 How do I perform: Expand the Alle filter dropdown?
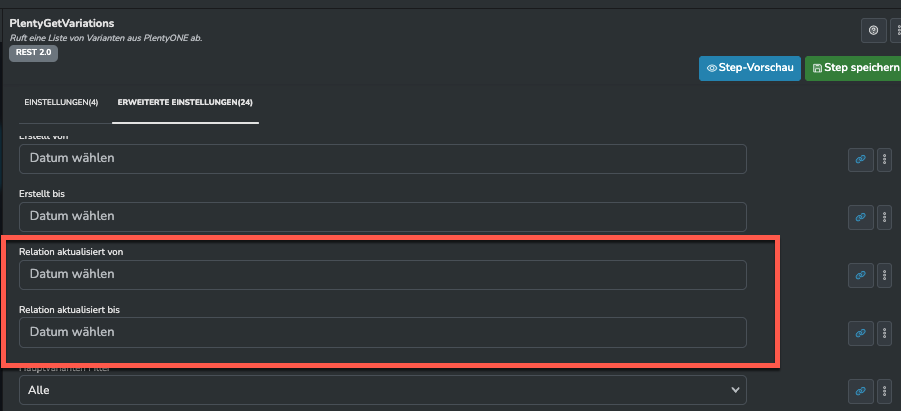click(x=383, y=390)
